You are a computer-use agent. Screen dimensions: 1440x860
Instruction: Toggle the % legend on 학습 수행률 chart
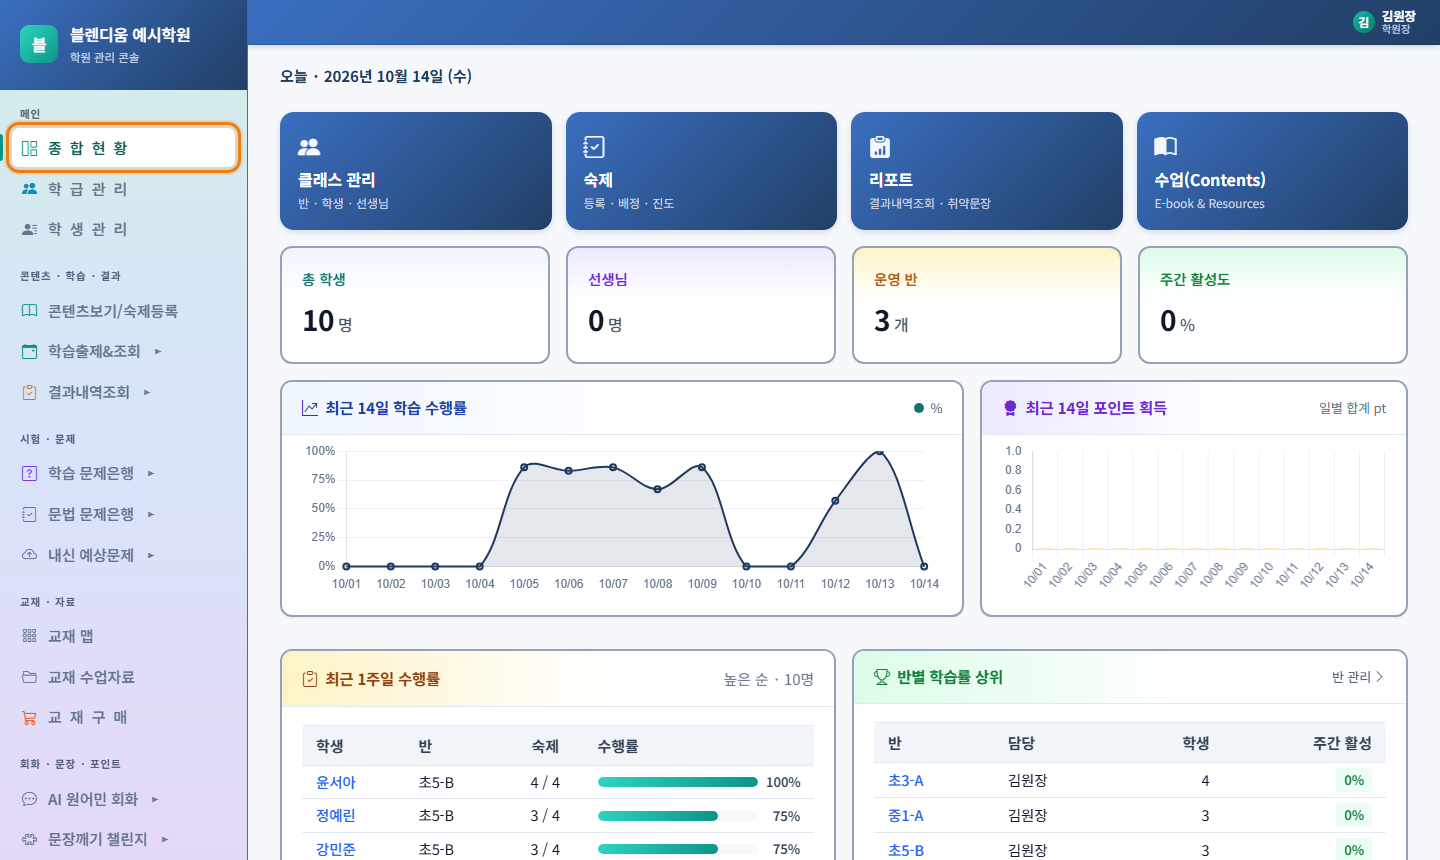tap(928, 408)
